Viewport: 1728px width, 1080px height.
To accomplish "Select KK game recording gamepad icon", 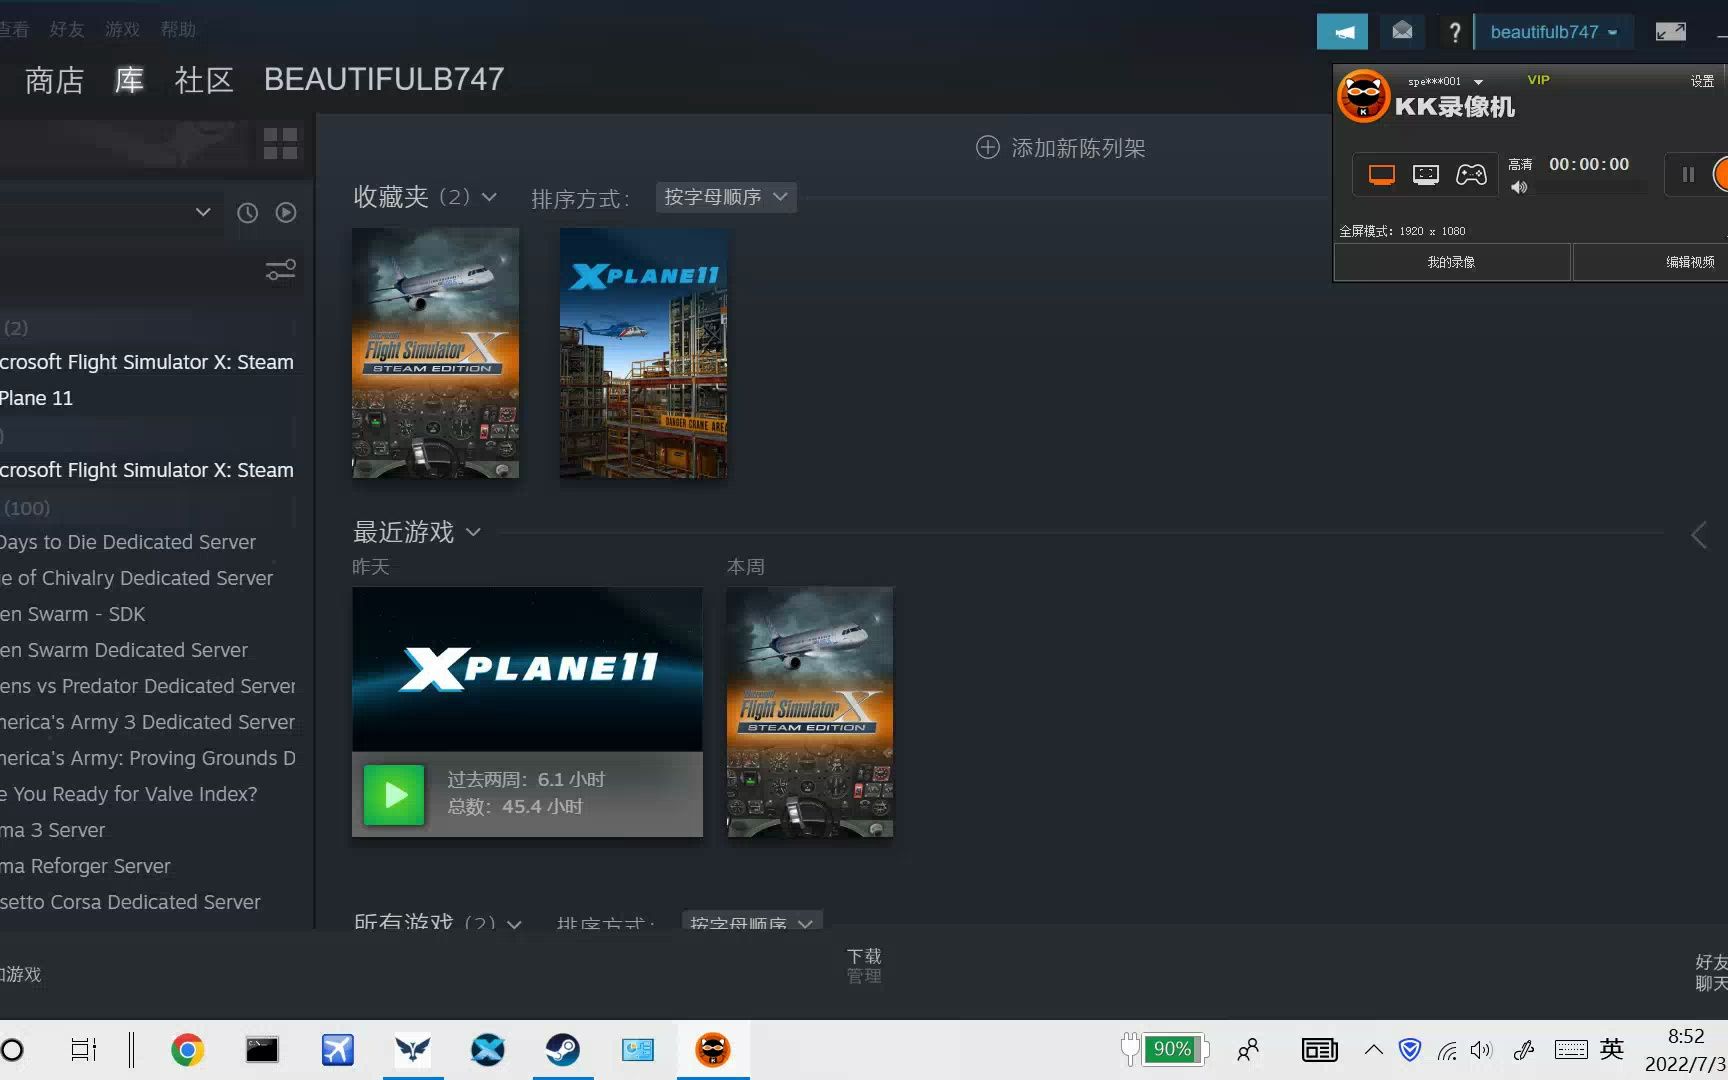I will (x=1470, y=175).
